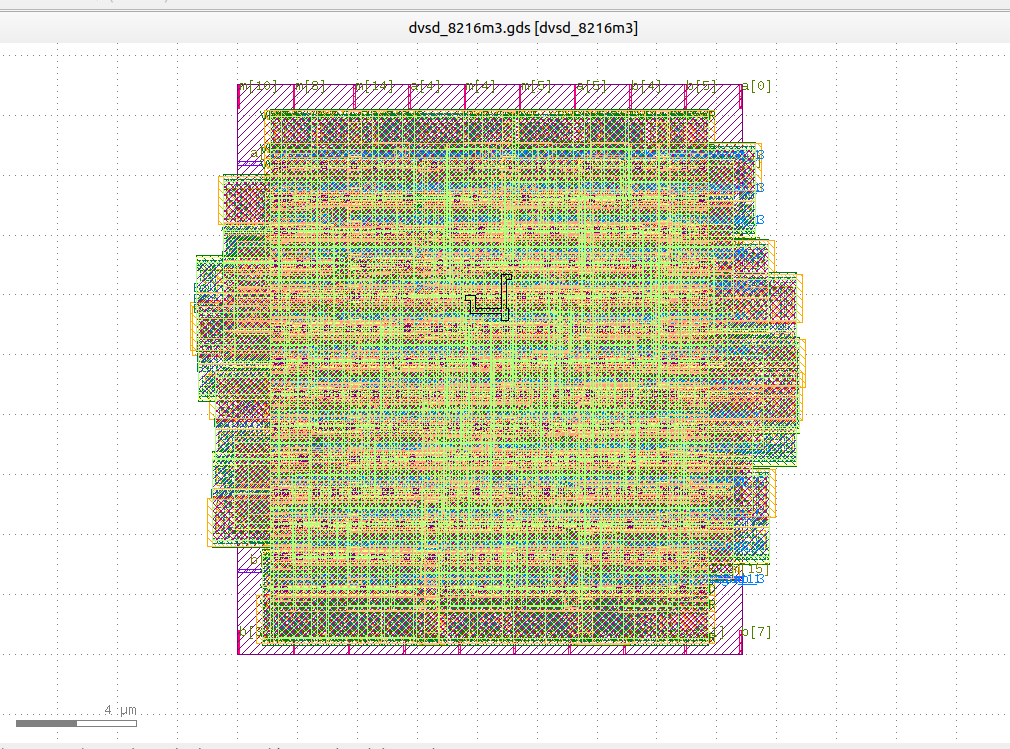Screen dimensions: 1010x749
Task: Click empty canvas area left of the layout
Action: click(100, 400)
